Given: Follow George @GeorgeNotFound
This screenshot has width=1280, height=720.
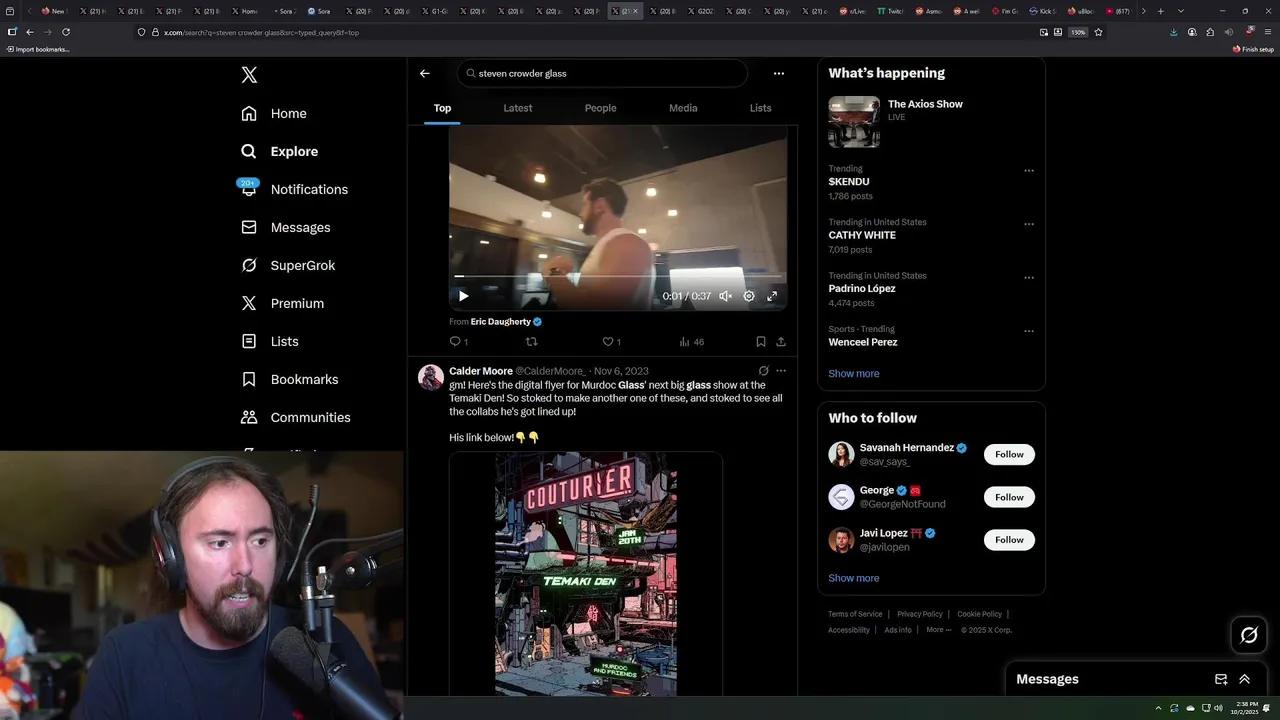Looking at the screenshot, I should pos(1009,497).
